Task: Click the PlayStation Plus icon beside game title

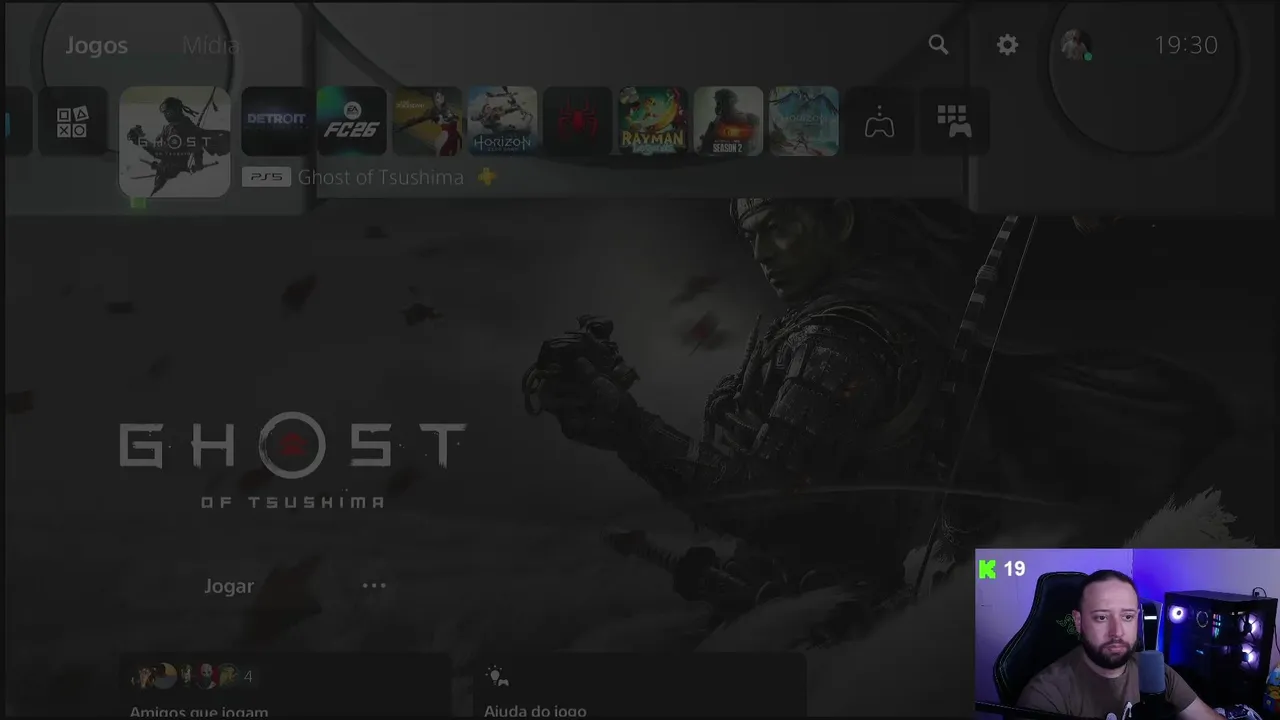Action: (486, 177)
